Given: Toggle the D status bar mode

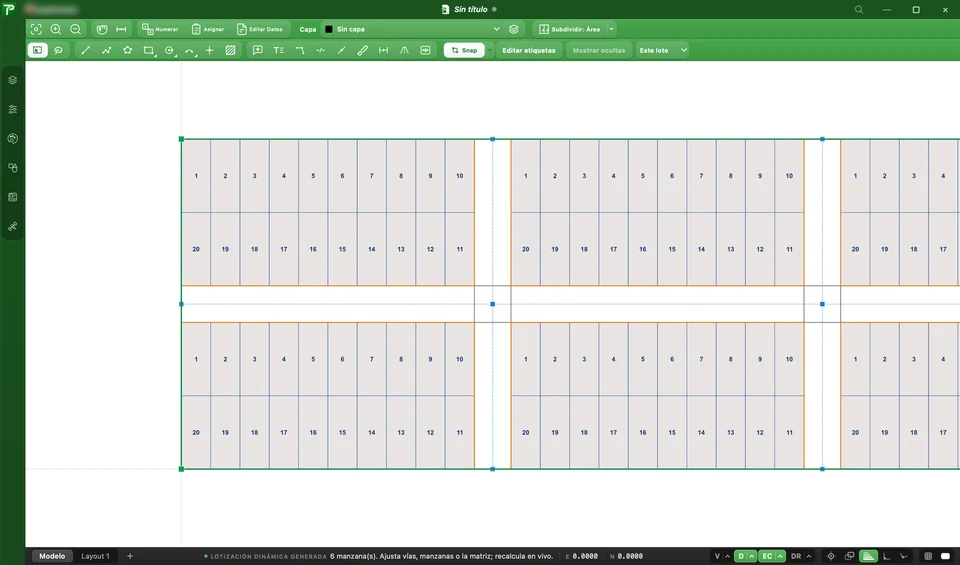Looking at the screenshot, I should pyautogui.click(x=741, y=556).
